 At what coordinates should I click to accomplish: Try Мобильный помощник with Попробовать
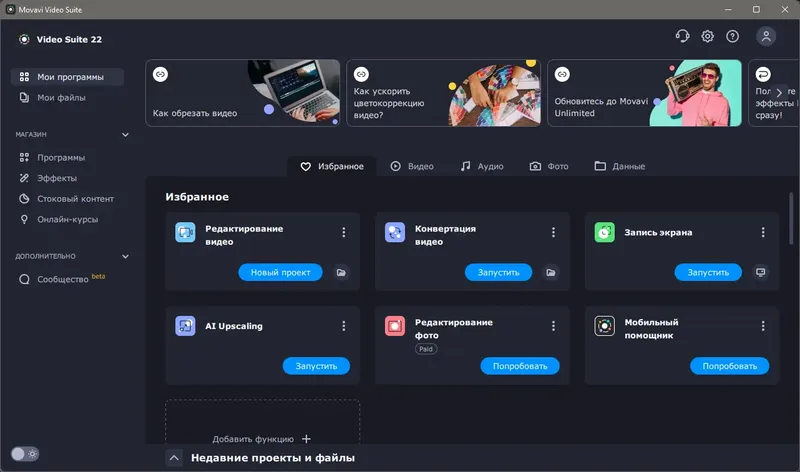coord(730,366)
